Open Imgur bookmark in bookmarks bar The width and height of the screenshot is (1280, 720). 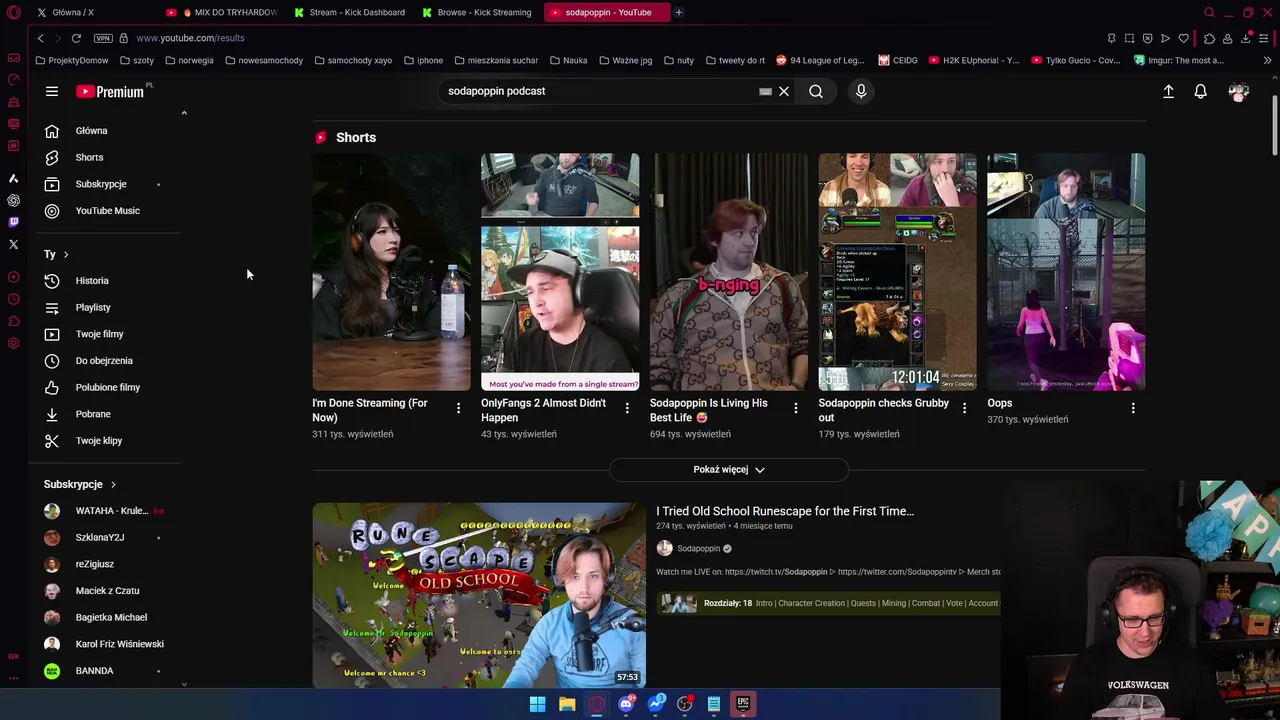[1179, 60]
